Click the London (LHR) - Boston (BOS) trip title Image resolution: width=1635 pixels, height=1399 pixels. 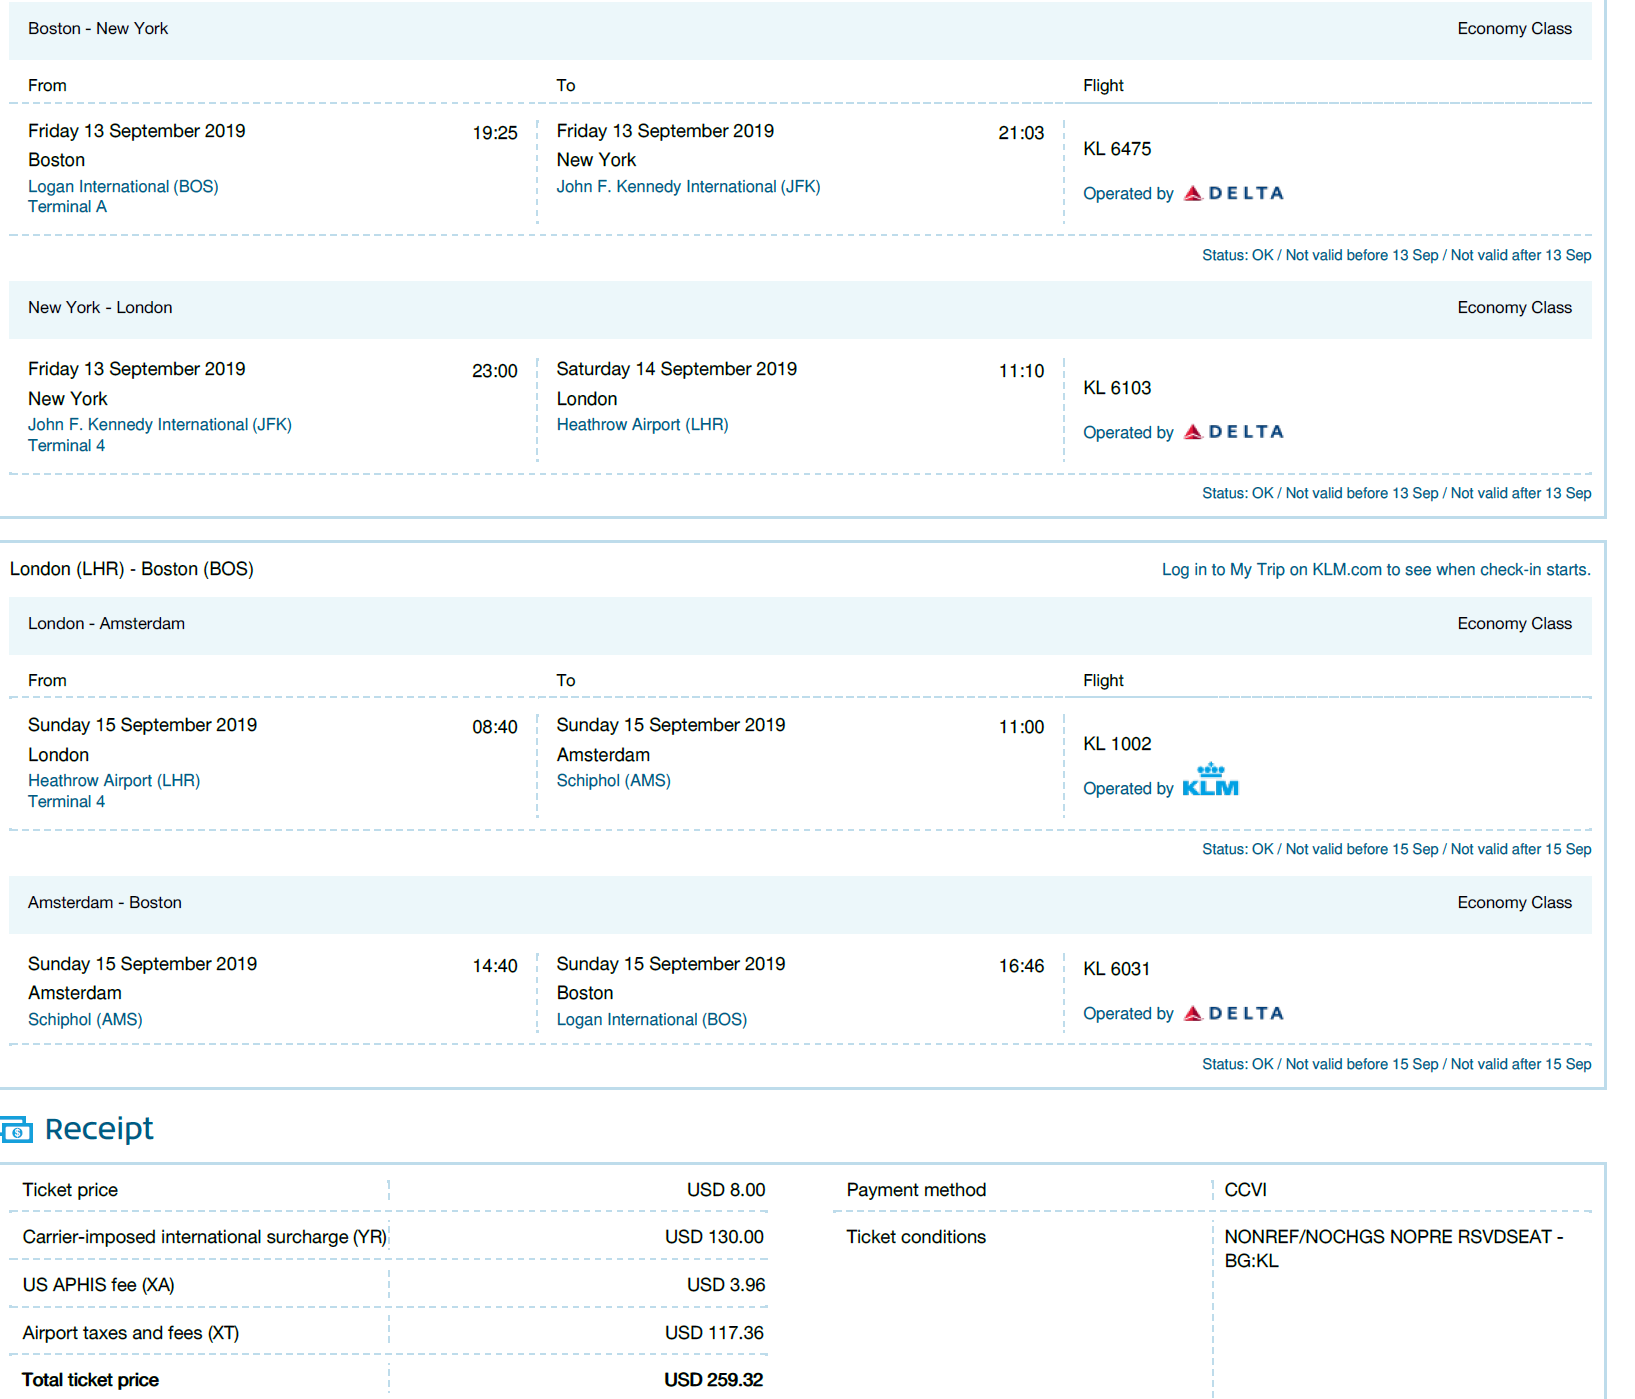click(x=132, y=569)
